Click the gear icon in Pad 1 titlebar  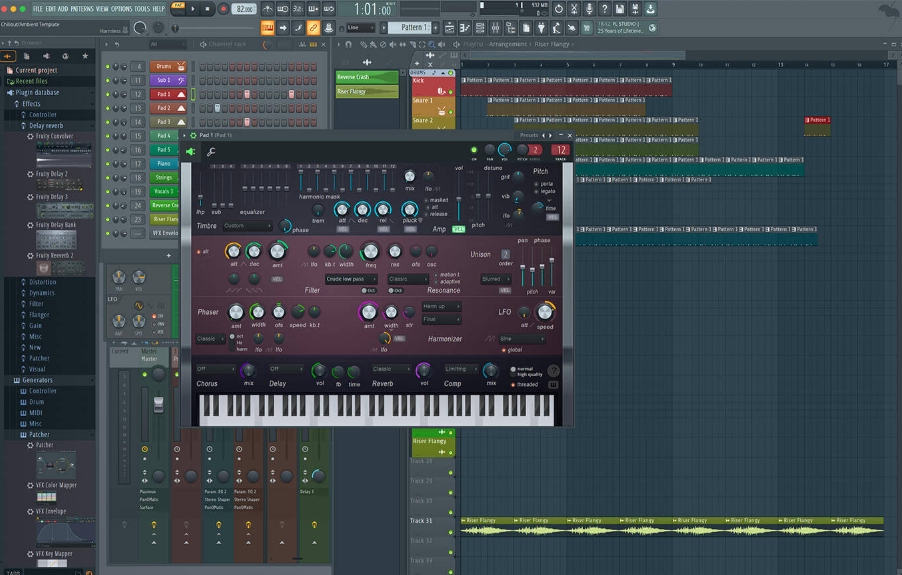coord(193,136)
